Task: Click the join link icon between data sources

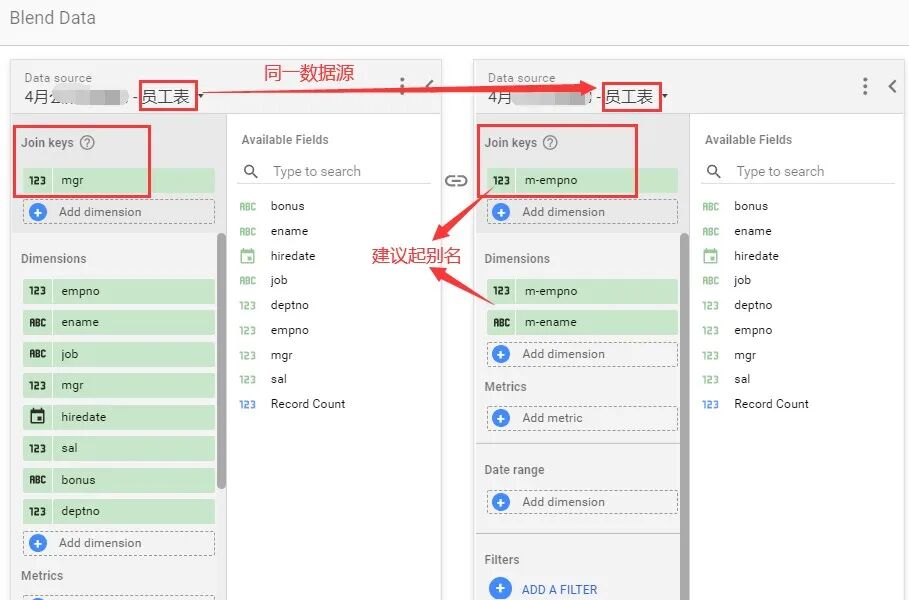Action: coord(456,181)
